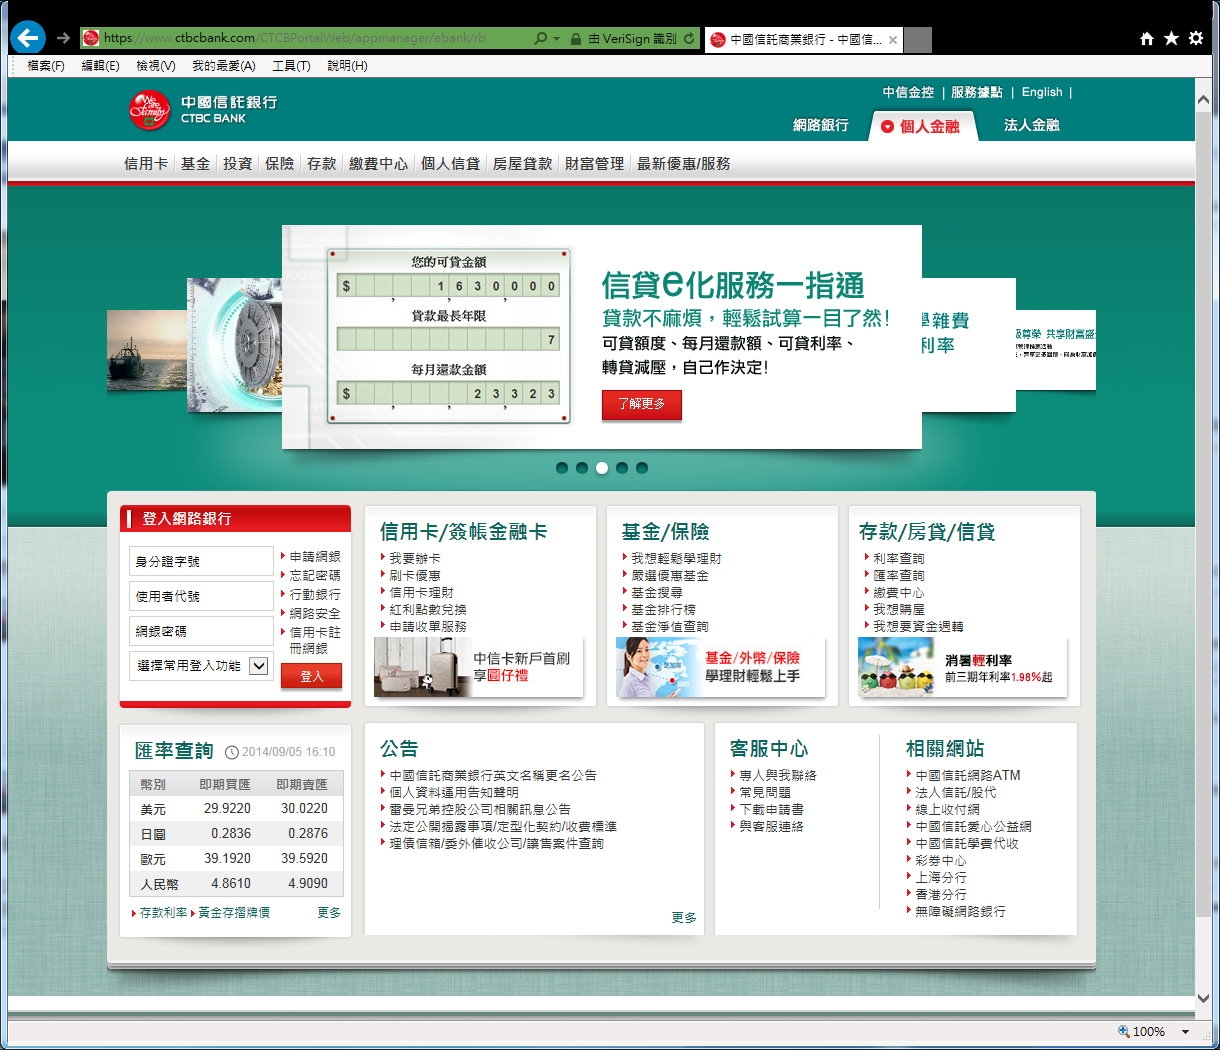Image resolution: width=1220 pixels, height=1050 pixels.
Task: Open 利率查詢 link
Action: (x=899, y=558)
